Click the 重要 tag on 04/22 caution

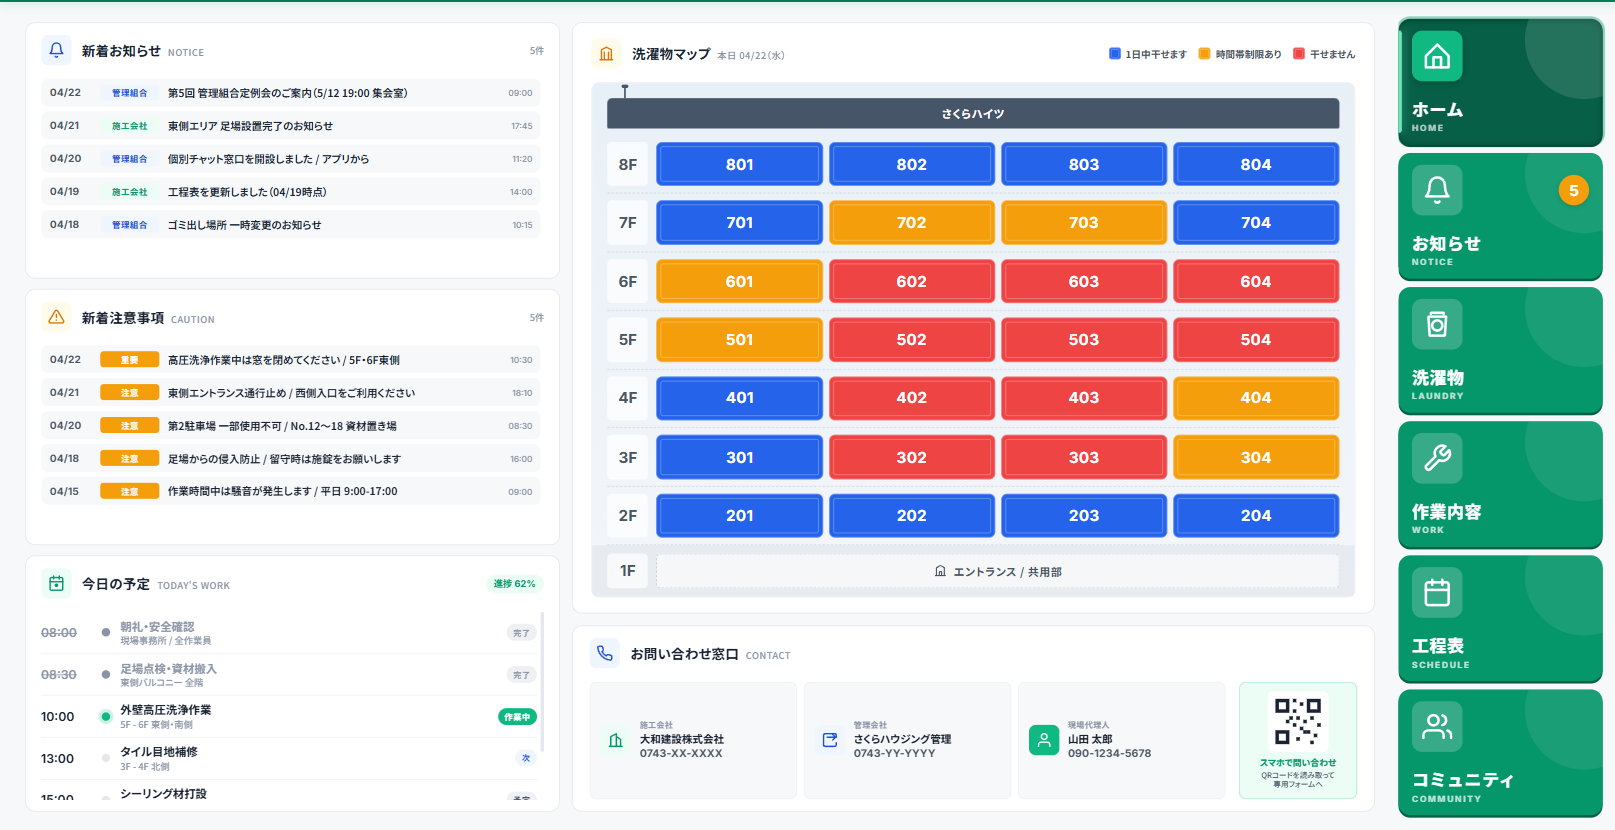(130, 360)
